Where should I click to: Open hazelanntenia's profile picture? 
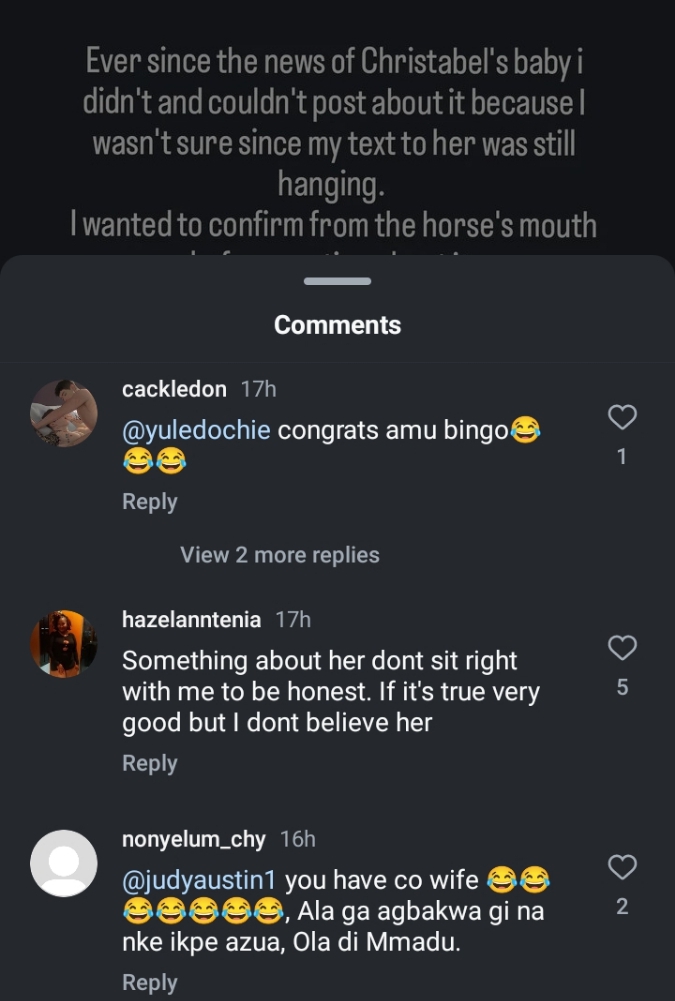(x=64, y=643)
